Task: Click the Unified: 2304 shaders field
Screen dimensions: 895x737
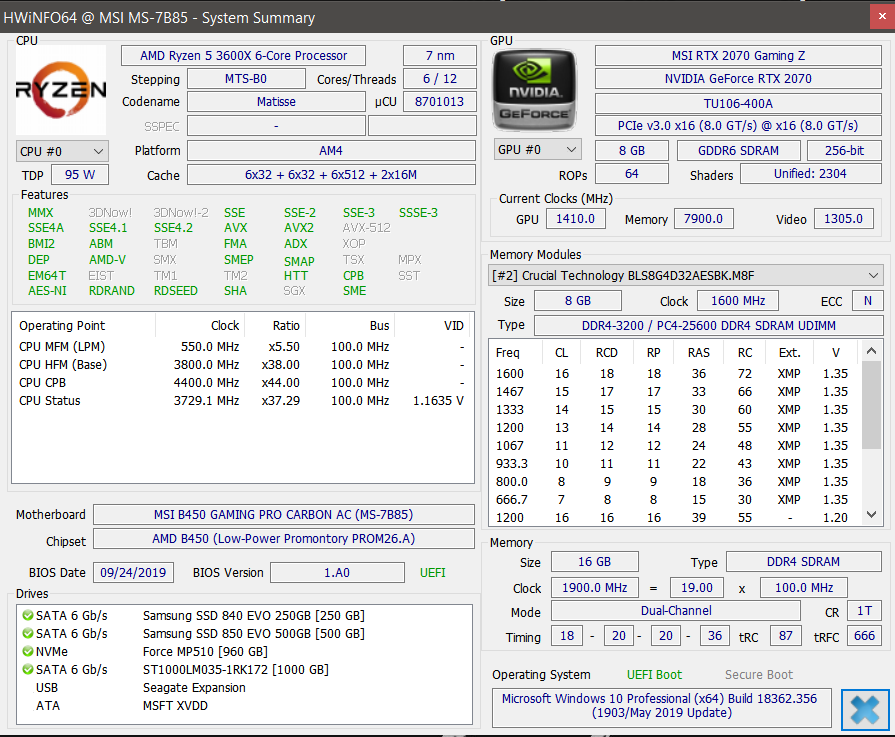Action: coord(811,174)
